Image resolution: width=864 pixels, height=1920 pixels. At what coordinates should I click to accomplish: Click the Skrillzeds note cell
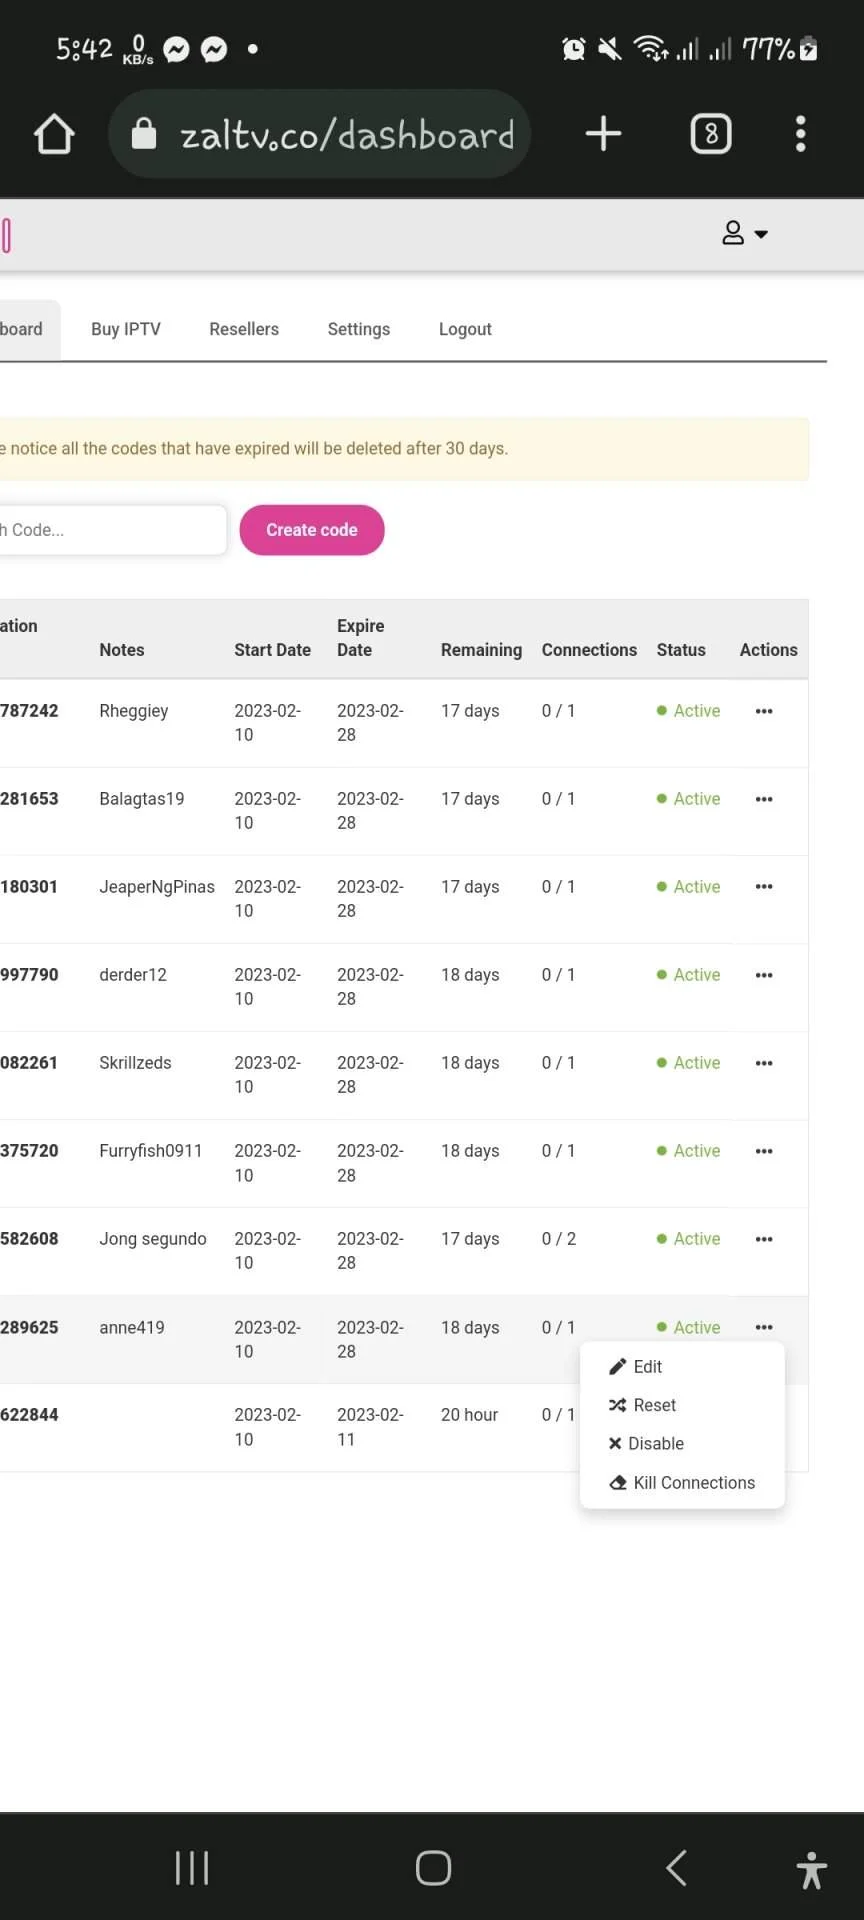135,1063
